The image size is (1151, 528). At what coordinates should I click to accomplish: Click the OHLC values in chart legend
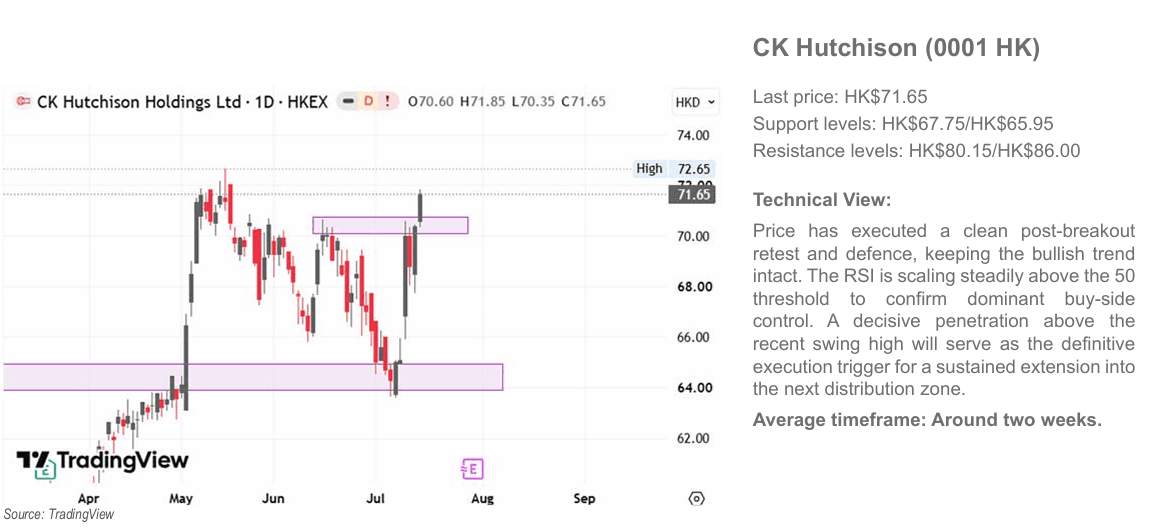[506, 101]
